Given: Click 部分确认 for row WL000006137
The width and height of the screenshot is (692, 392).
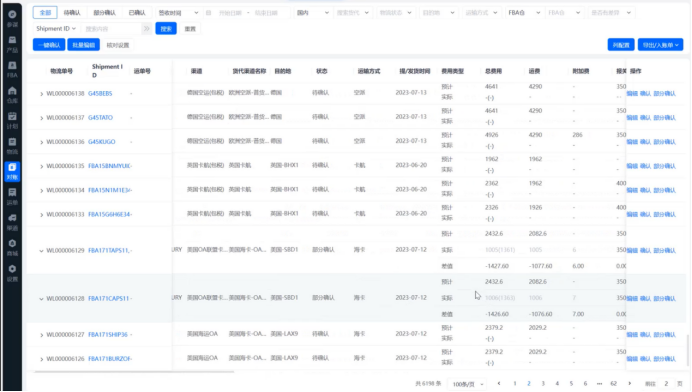Looking at the screenshot, I should click(664, 117).
